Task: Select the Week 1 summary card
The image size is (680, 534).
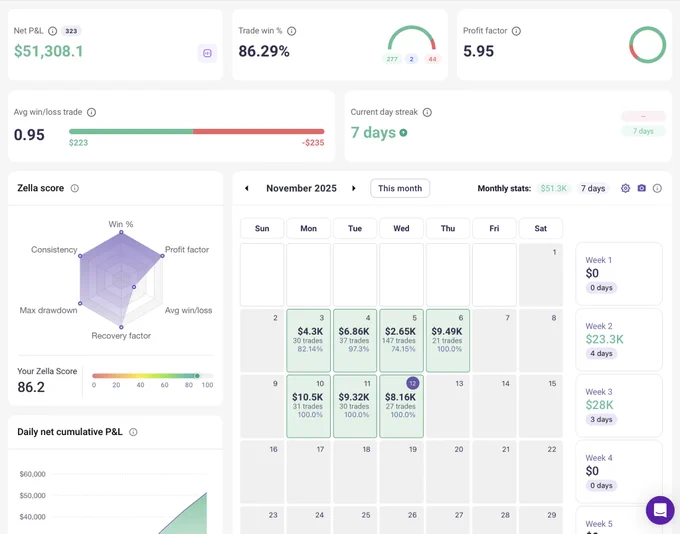Action: tap(619, 274)
